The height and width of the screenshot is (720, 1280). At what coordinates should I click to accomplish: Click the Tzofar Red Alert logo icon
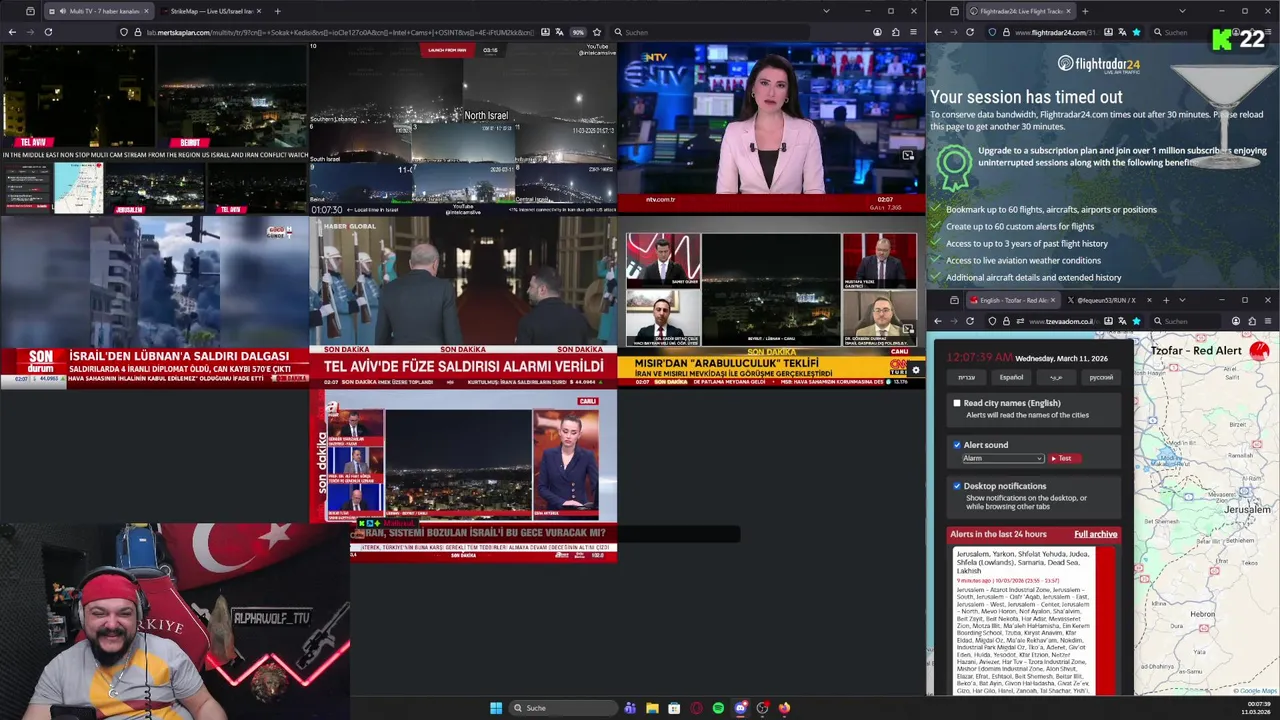coord(1258,351)
